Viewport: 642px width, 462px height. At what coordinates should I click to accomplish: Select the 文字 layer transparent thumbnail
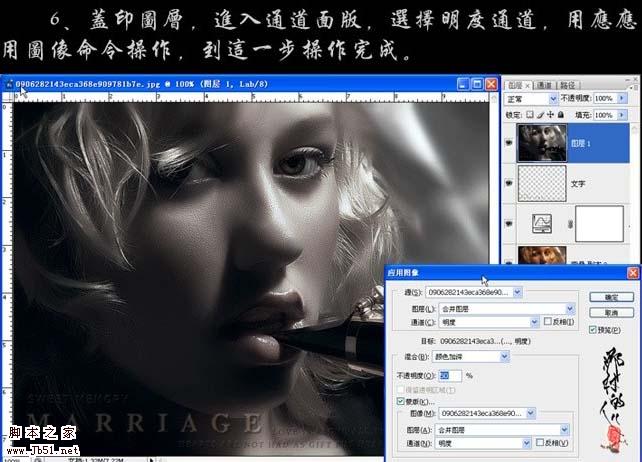[542, 183]
